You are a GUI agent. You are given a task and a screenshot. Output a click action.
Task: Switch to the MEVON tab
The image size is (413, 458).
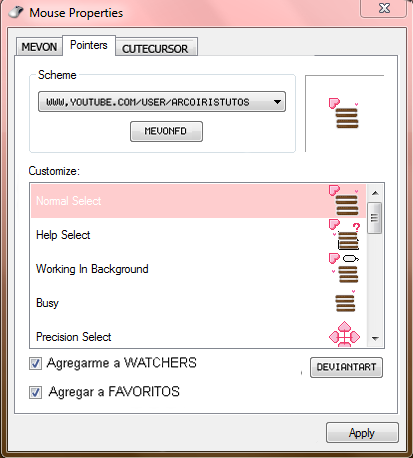pos(39,47)
